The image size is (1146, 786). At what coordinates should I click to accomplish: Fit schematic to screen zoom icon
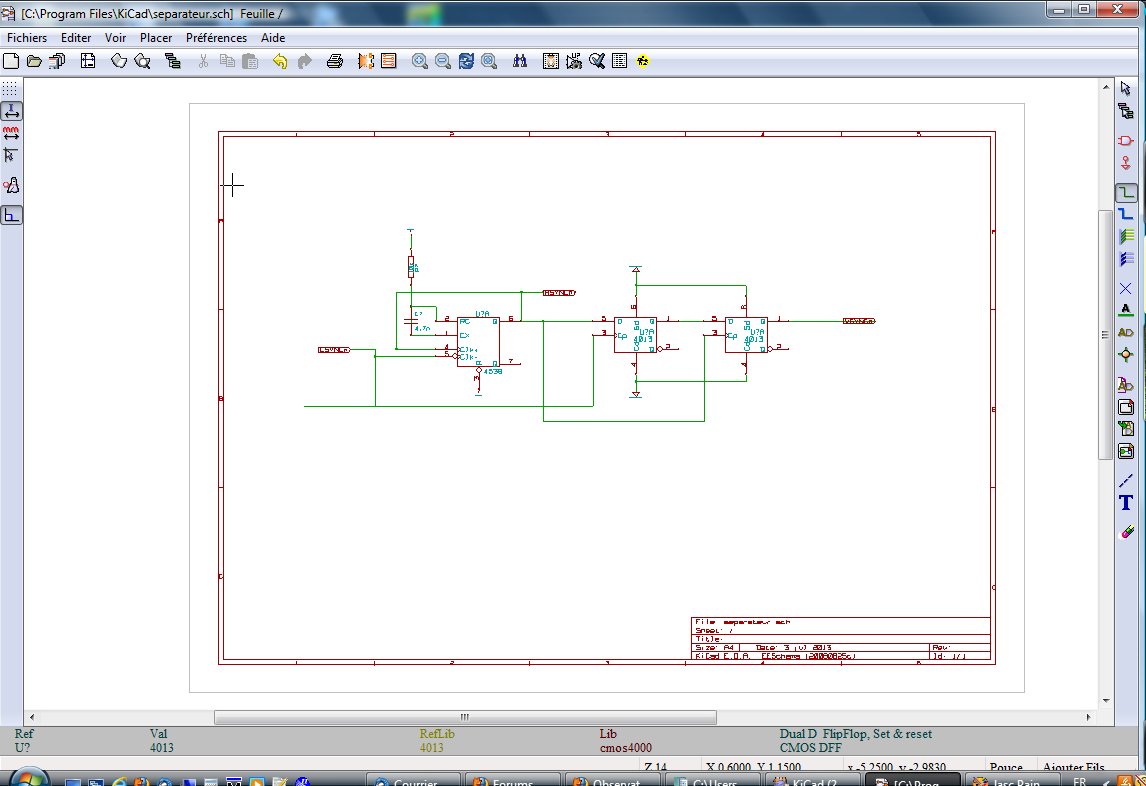click(x=489, y=61)
